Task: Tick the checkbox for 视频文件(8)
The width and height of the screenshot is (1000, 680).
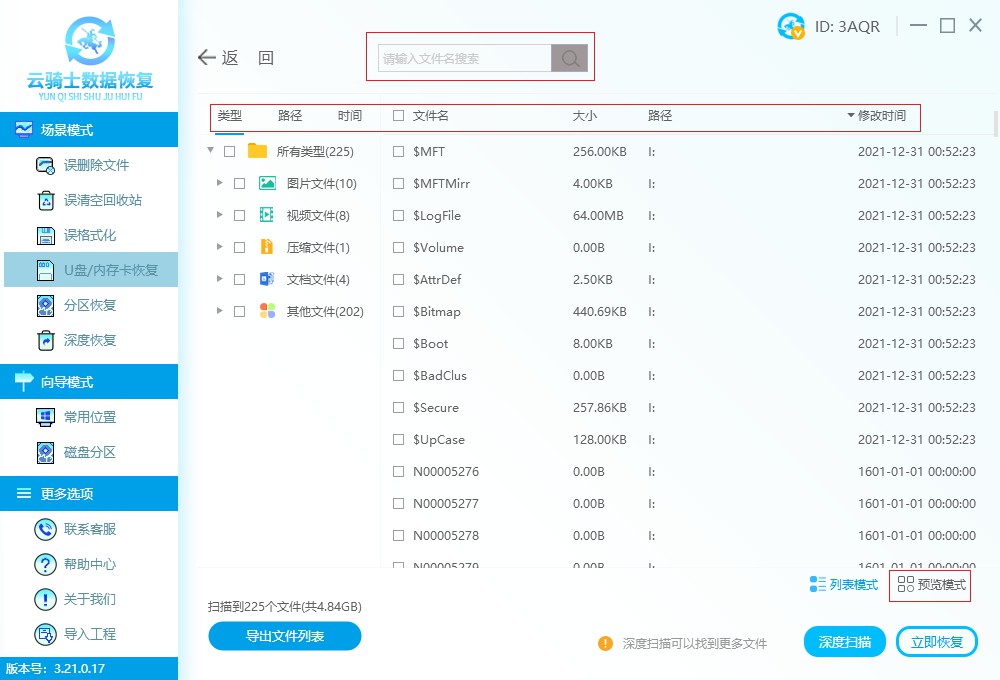Action: pos(240,216)
